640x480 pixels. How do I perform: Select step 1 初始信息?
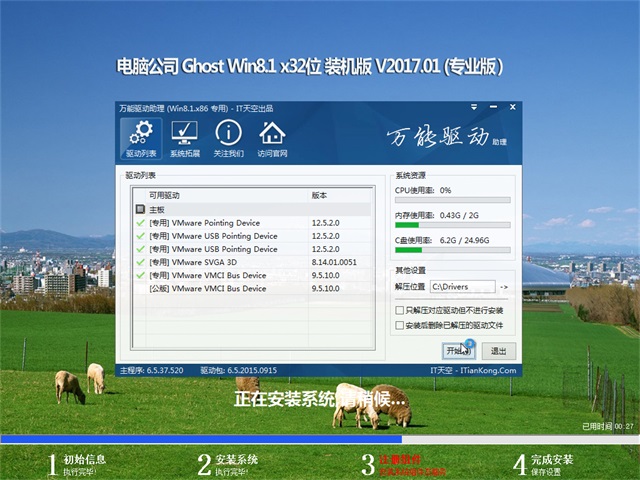pyautogui.click(x=77, y=464)
